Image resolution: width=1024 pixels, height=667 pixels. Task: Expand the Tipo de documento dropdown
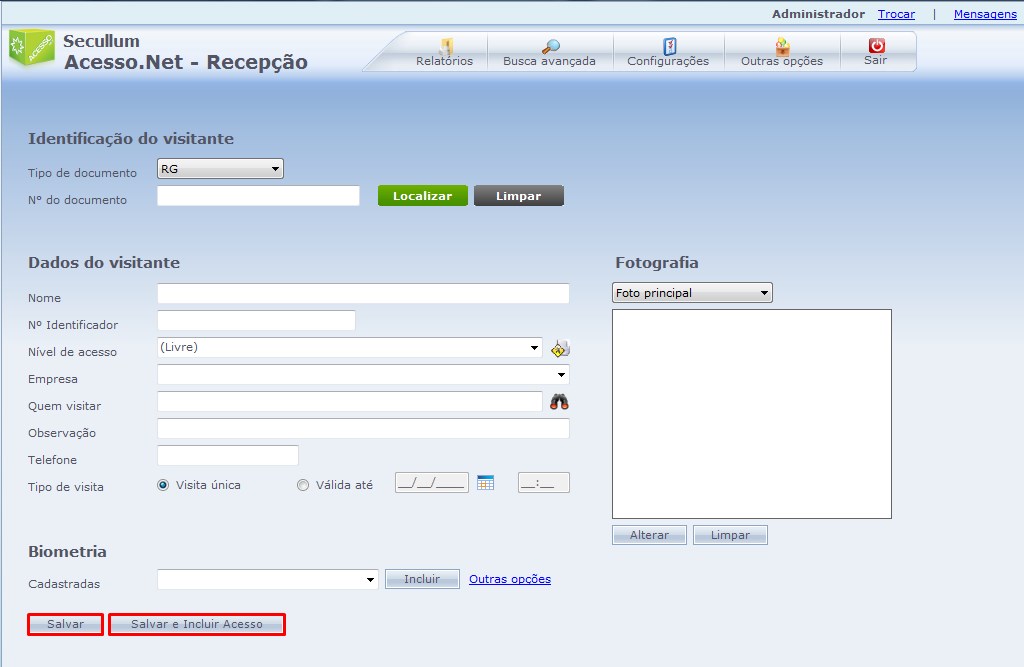pos(220,169)
